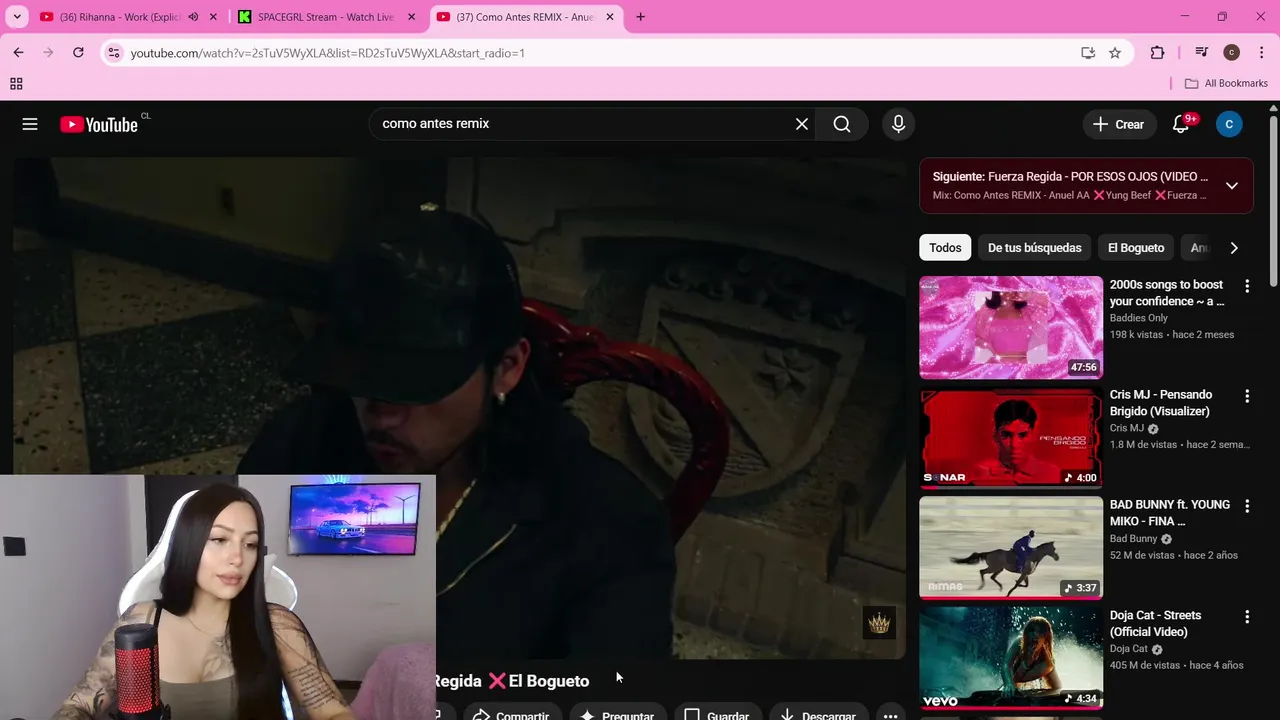Click the crown channel watermark on video

pyautogui.click(x=879, y=623)
